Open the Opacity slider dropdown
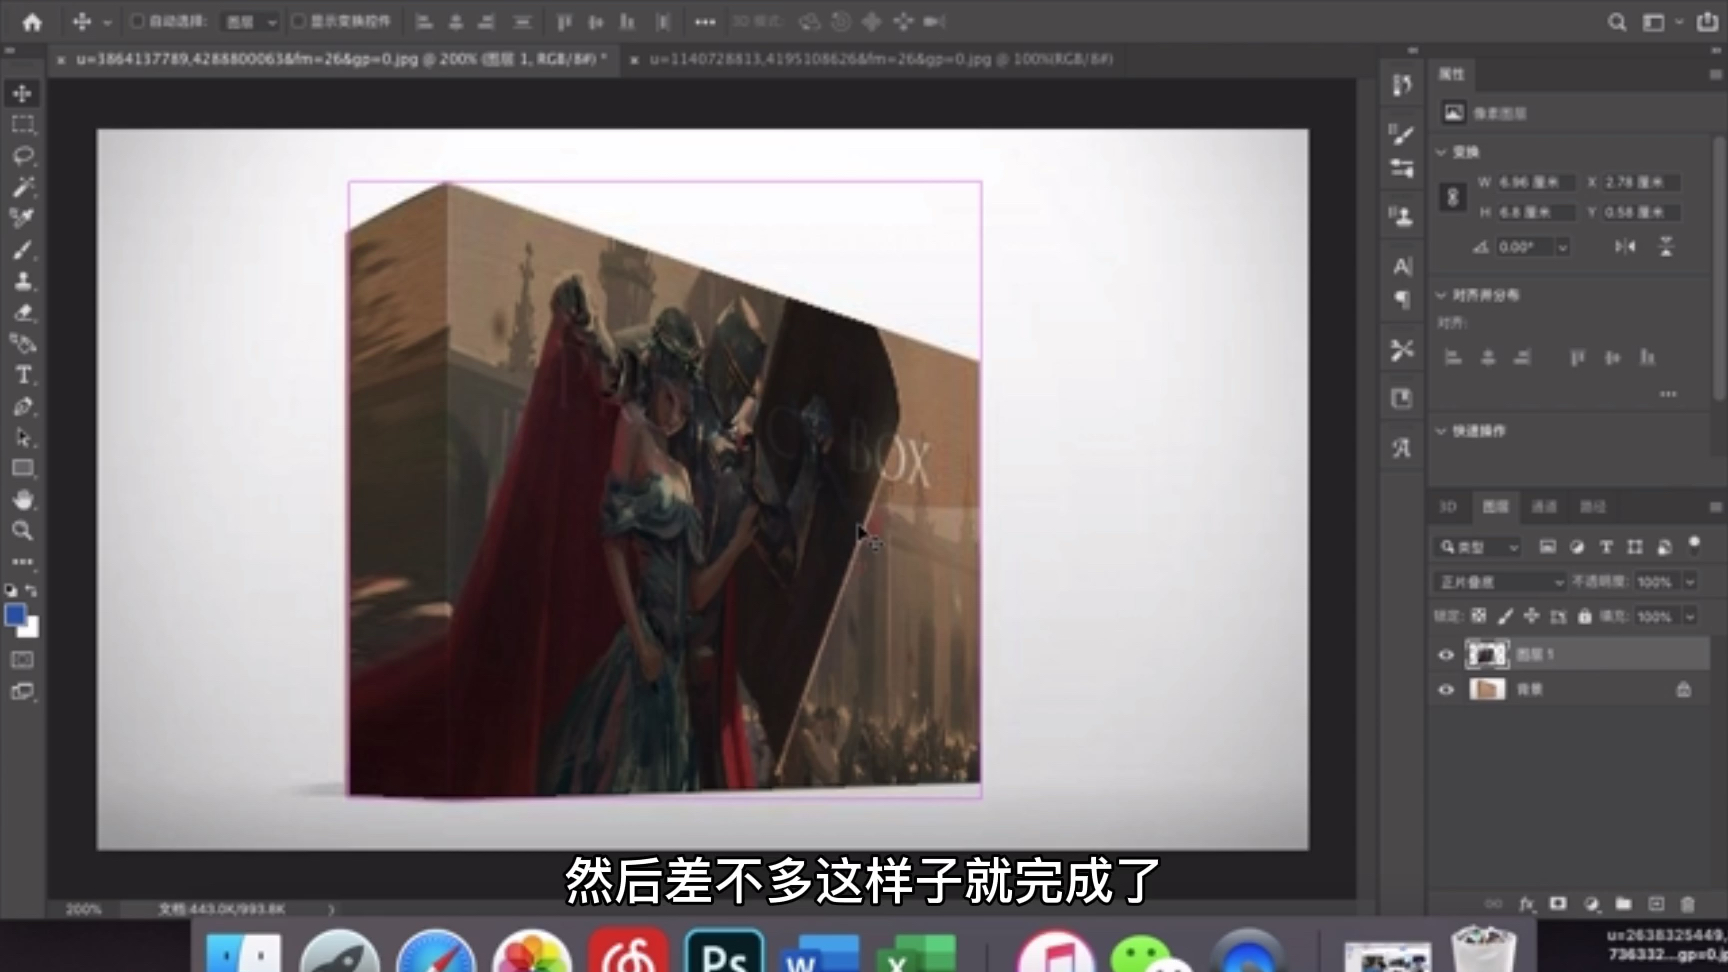The width and height of the screenshot is (1728, 972). [x=1690, y=582]
